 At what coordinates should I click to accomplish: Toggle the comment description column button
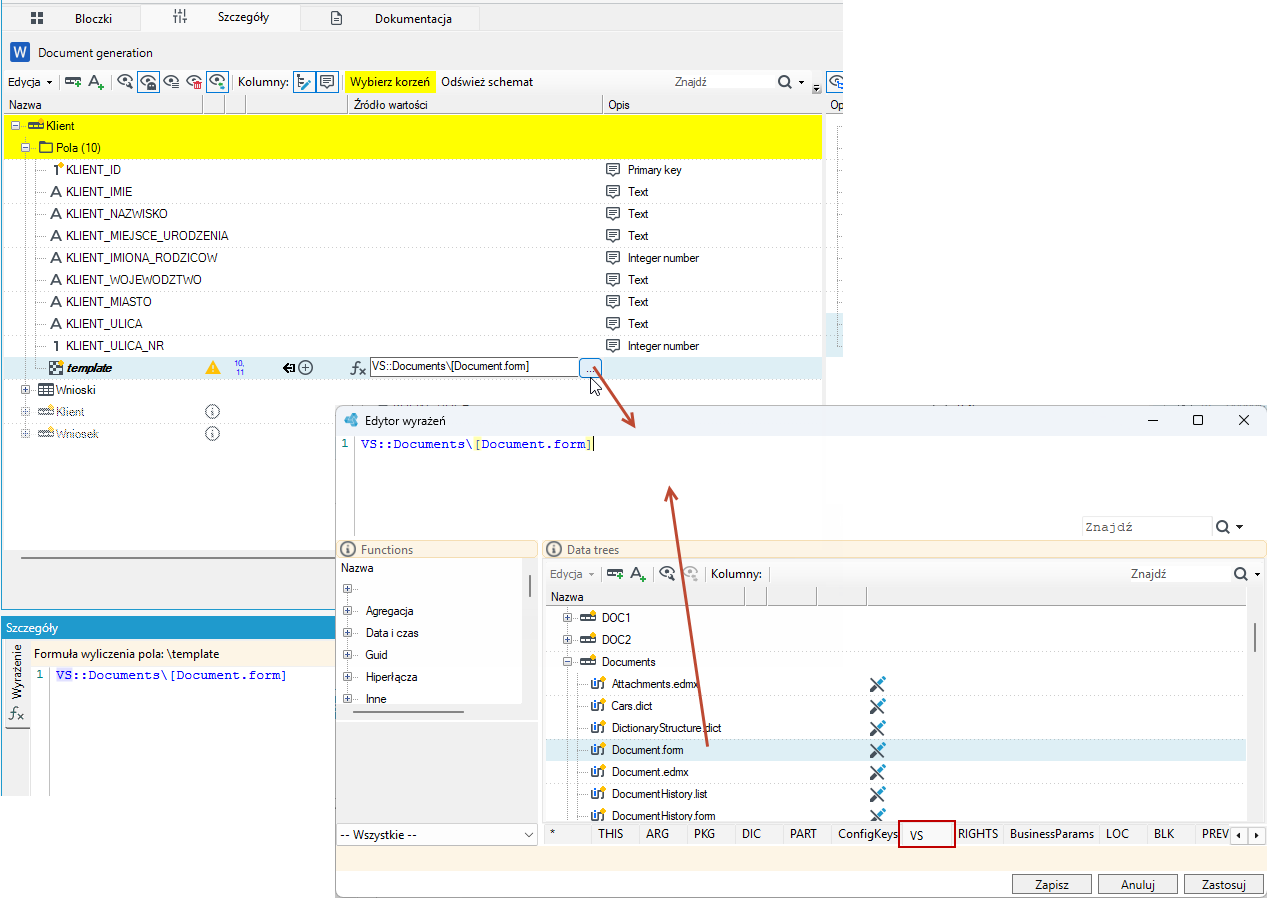(x=327, y=82)
